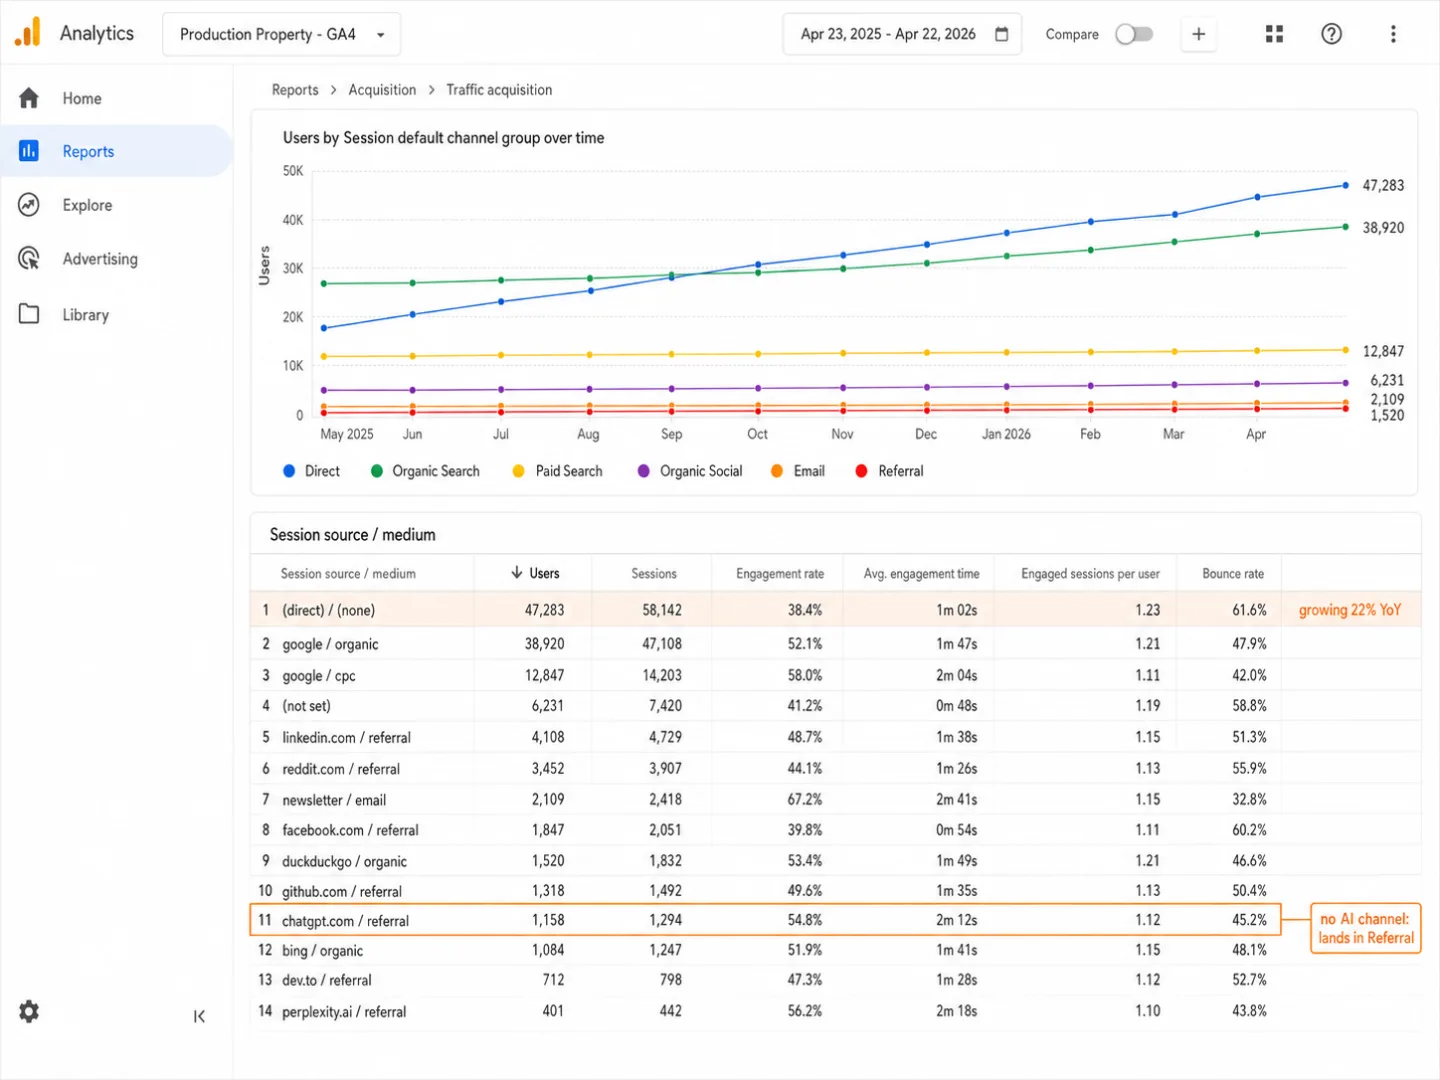Toggle the Paid Search yellow legend swatch

pos(518,471)
